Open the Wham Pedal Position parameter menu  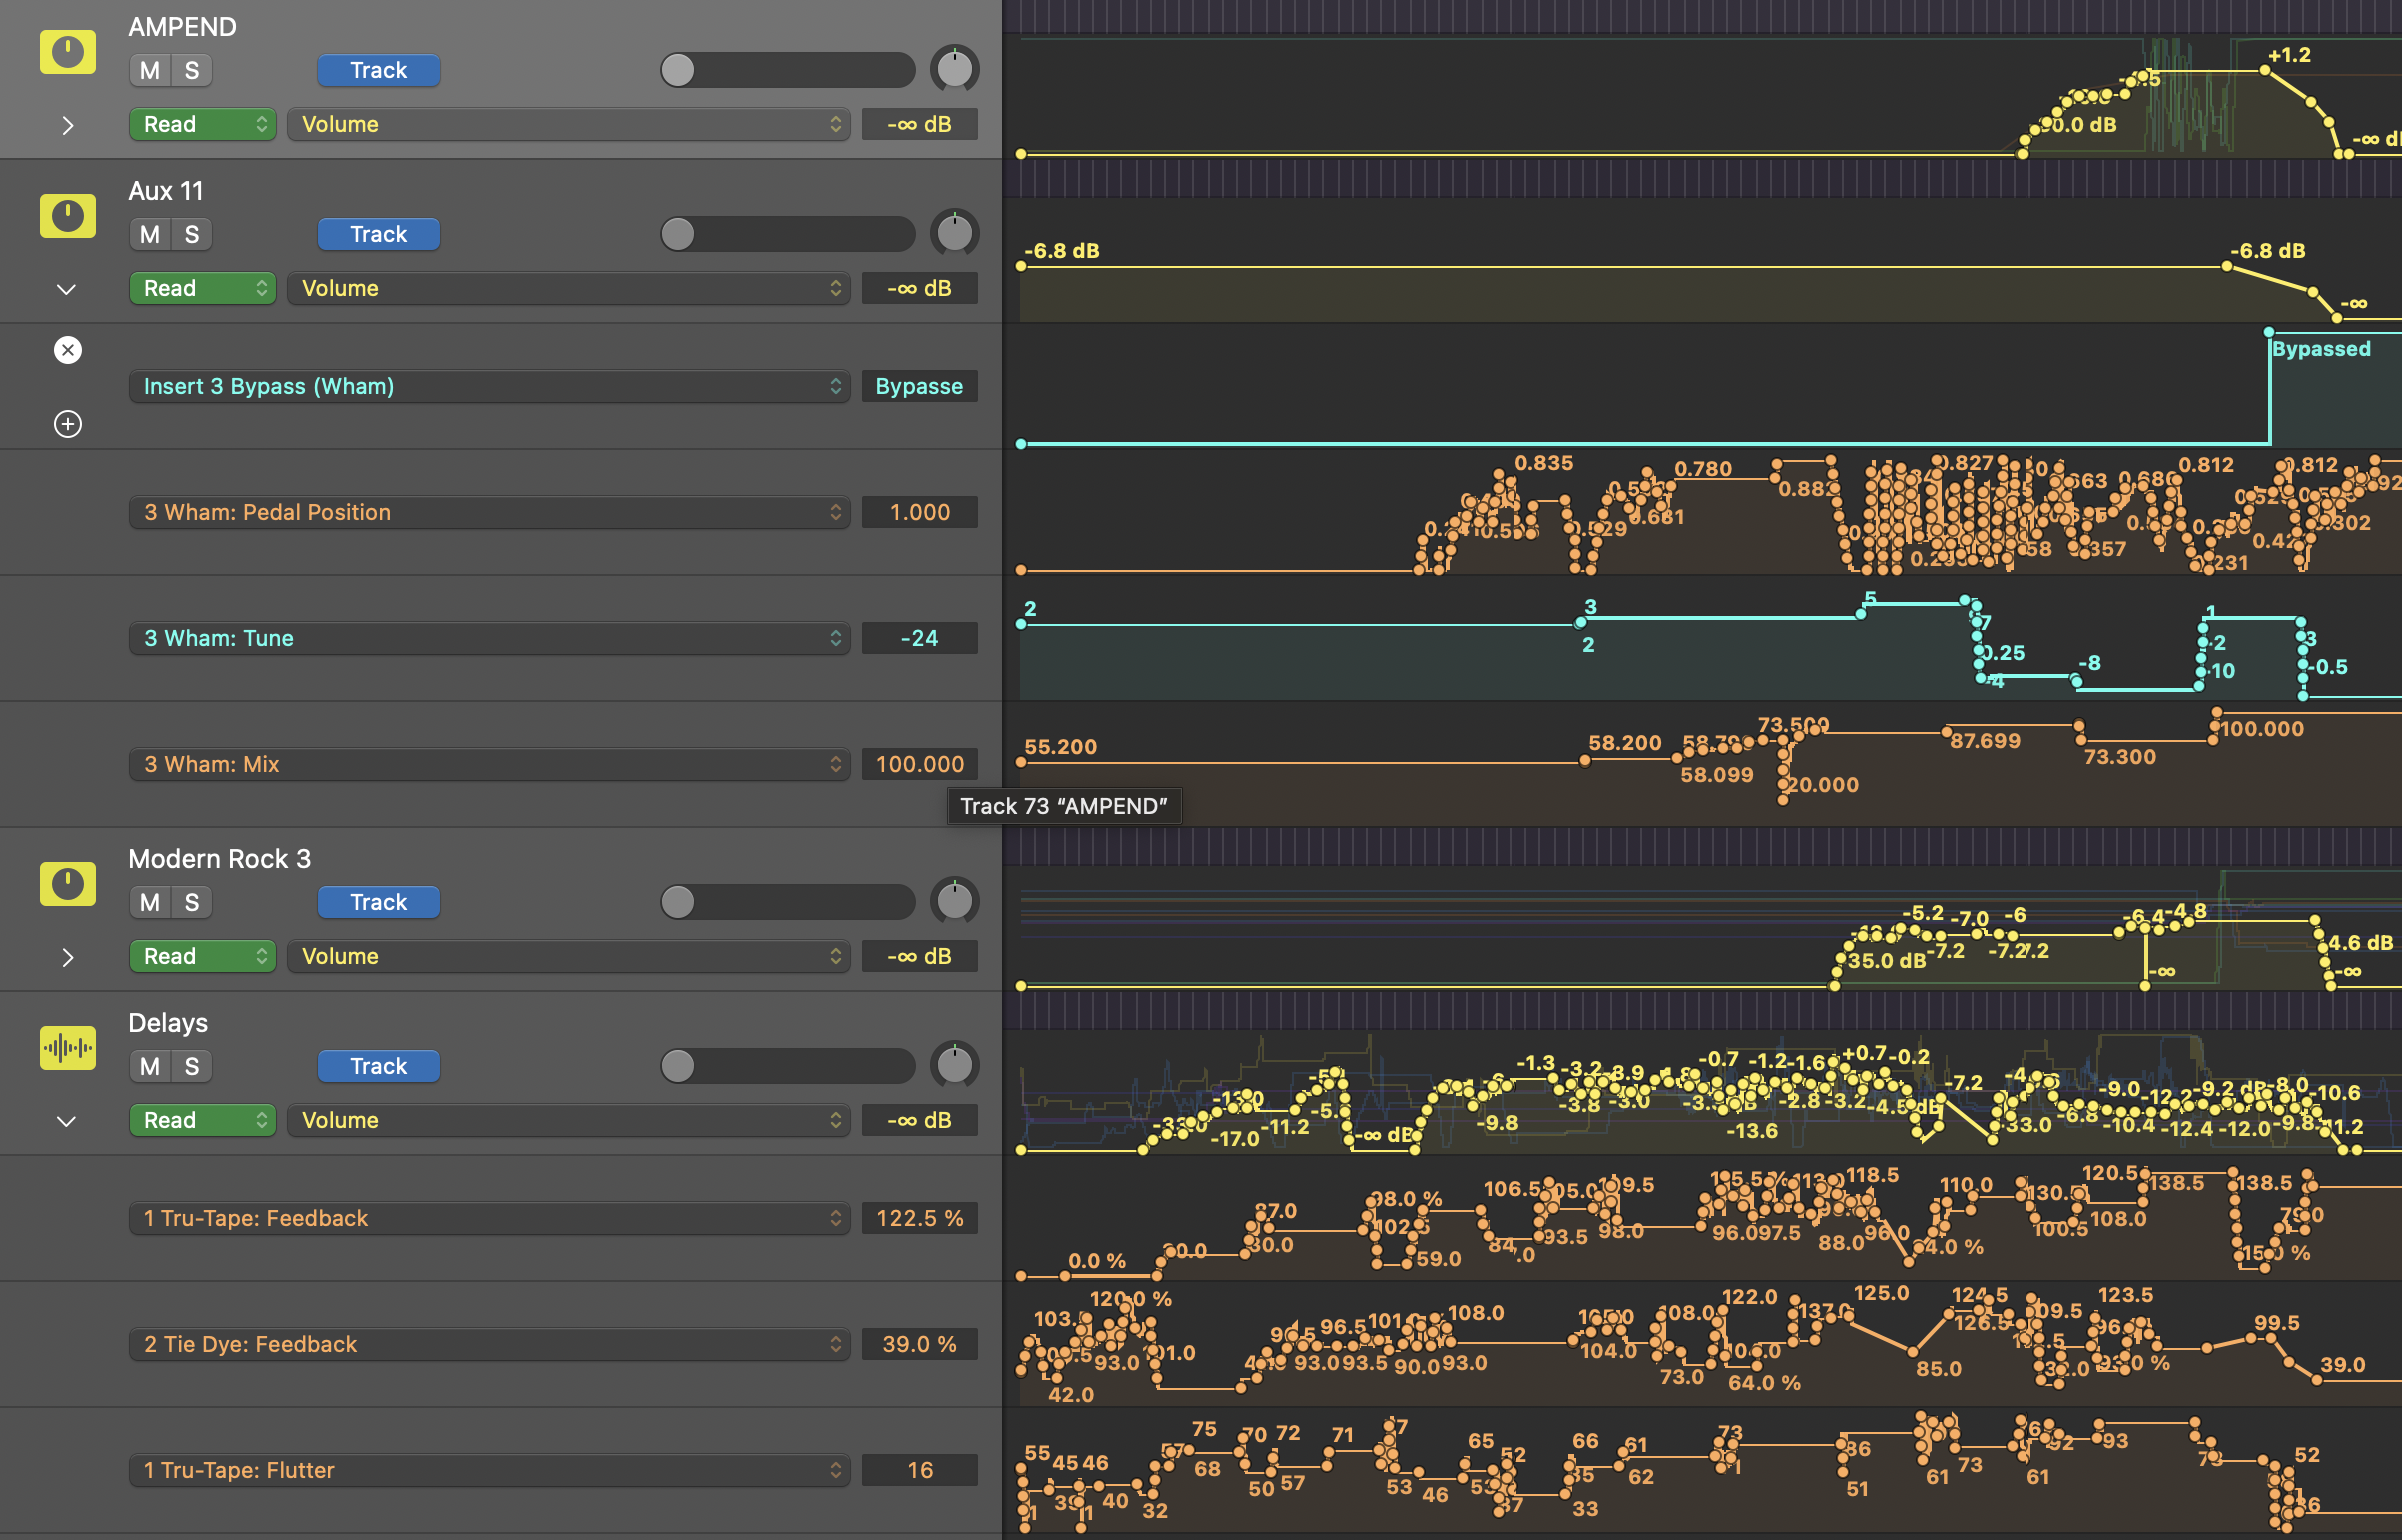(489, 512)
